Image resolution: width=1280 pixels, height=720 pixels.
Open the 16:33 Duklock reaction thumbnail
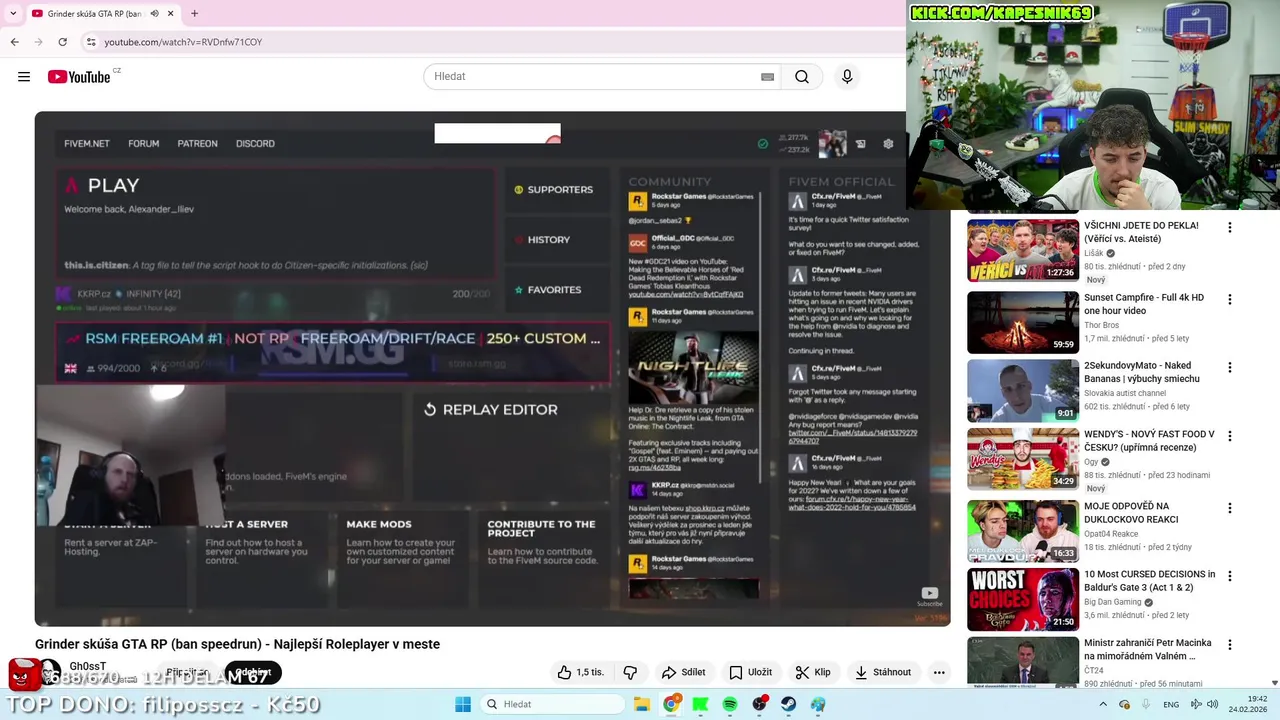[x=1023, y=531]
